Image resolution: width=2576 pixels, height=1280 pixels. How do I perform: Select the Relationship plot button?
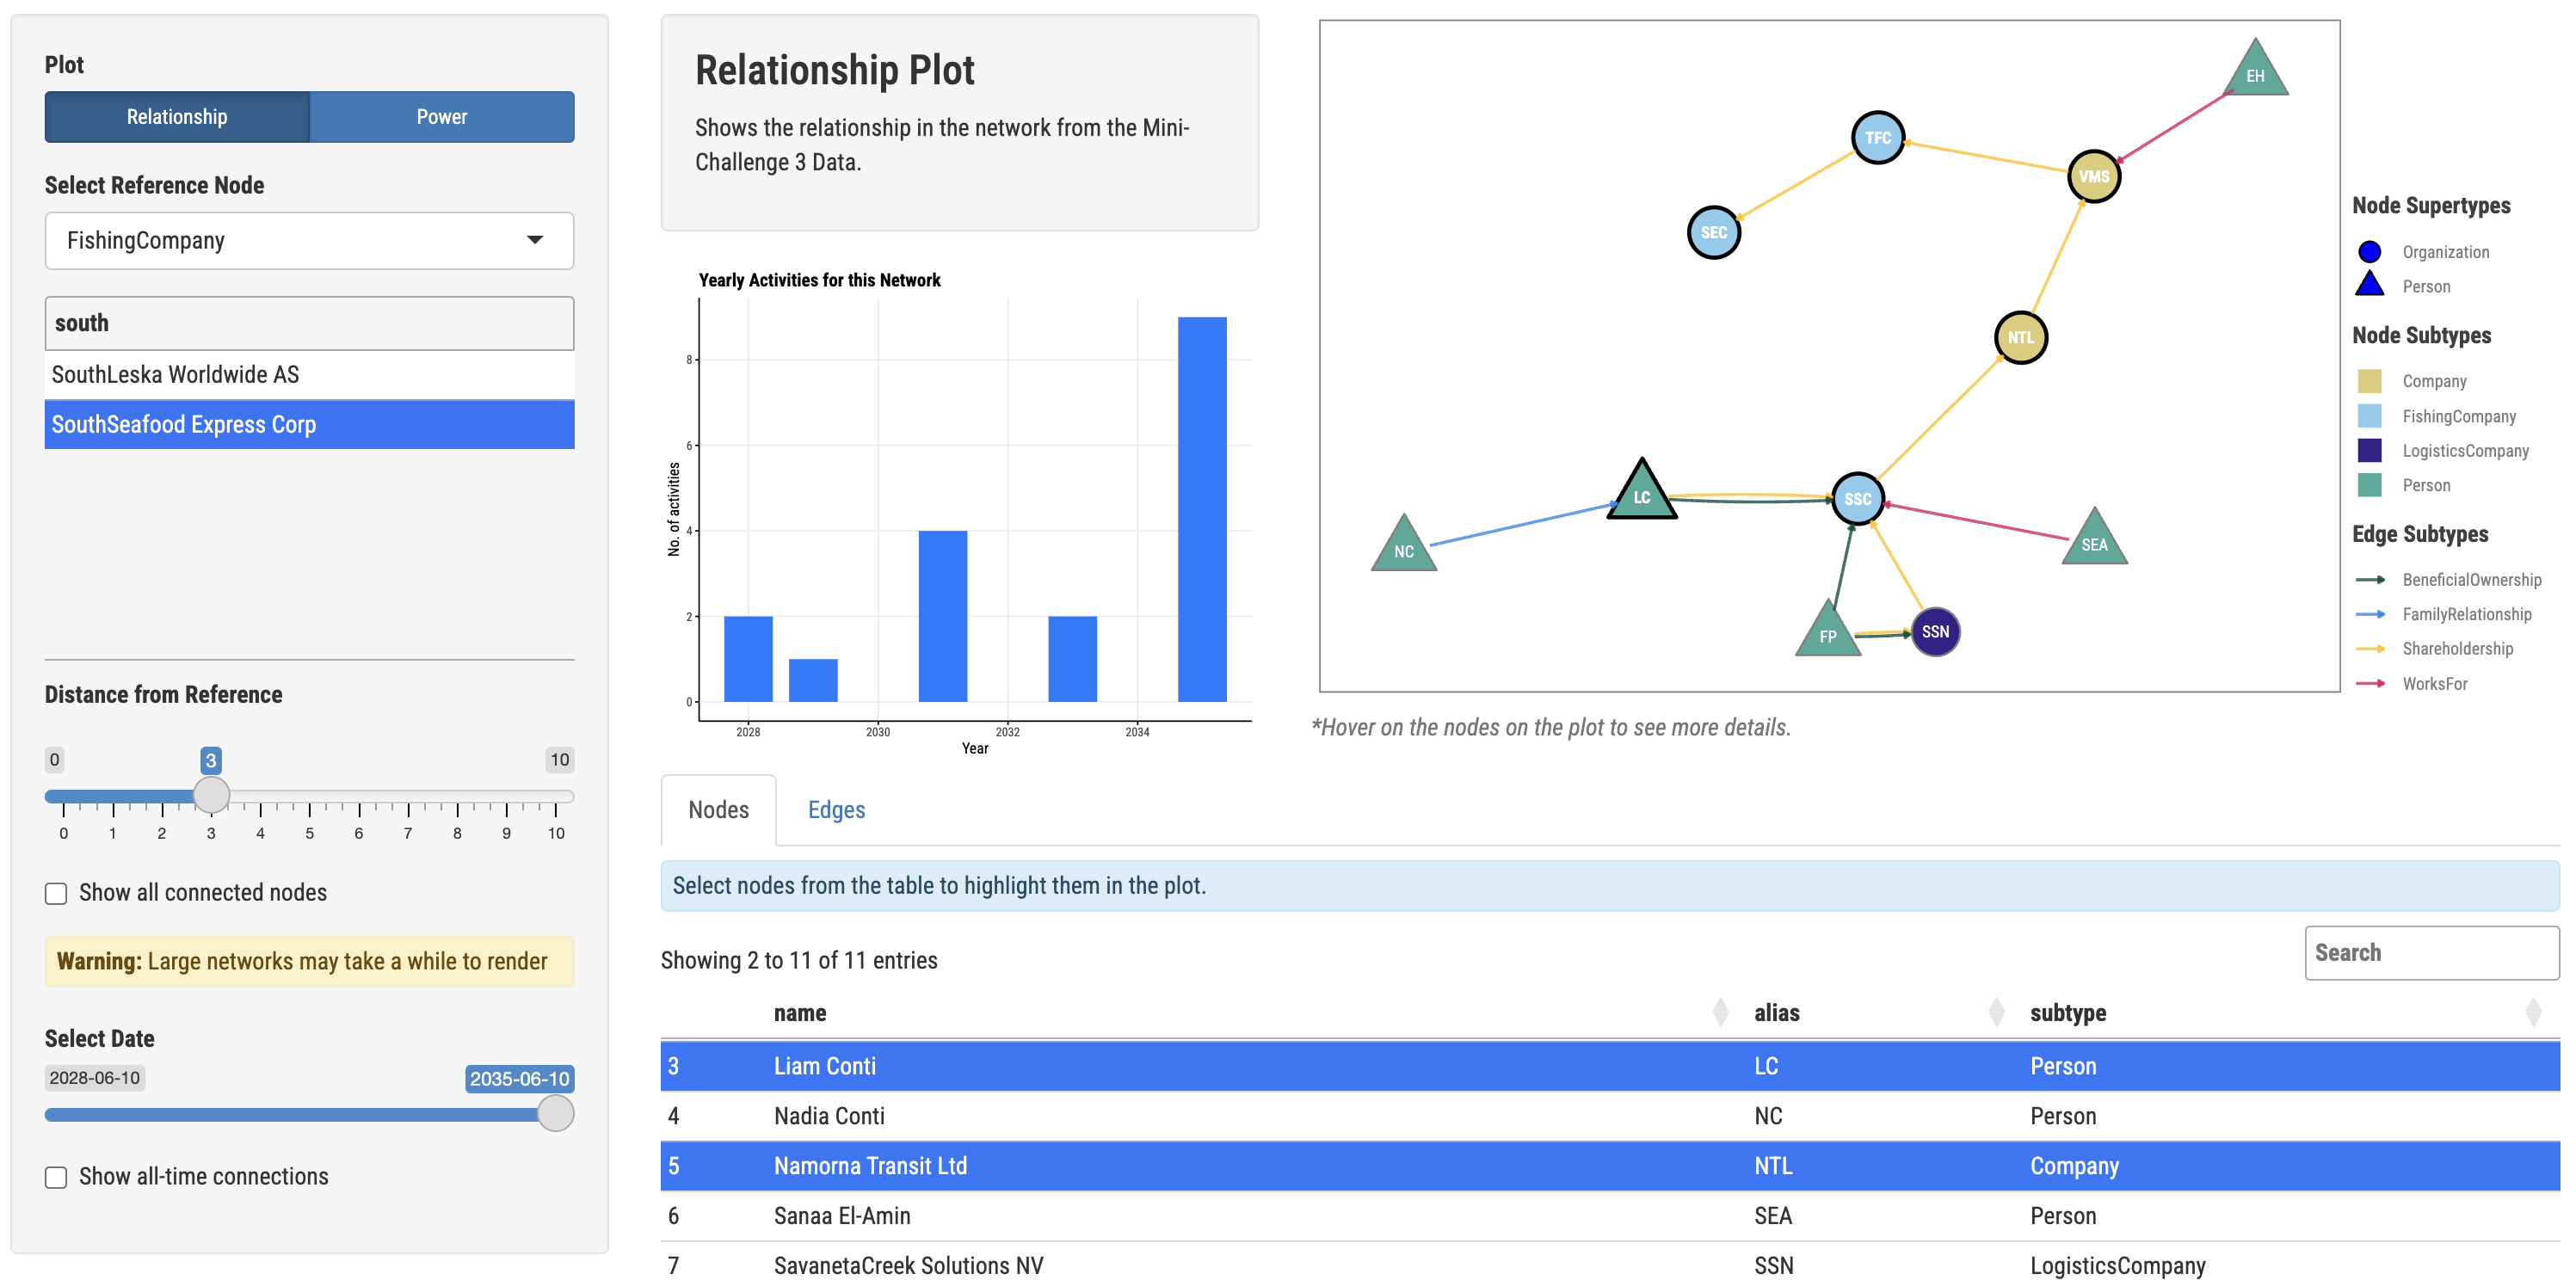177,117
